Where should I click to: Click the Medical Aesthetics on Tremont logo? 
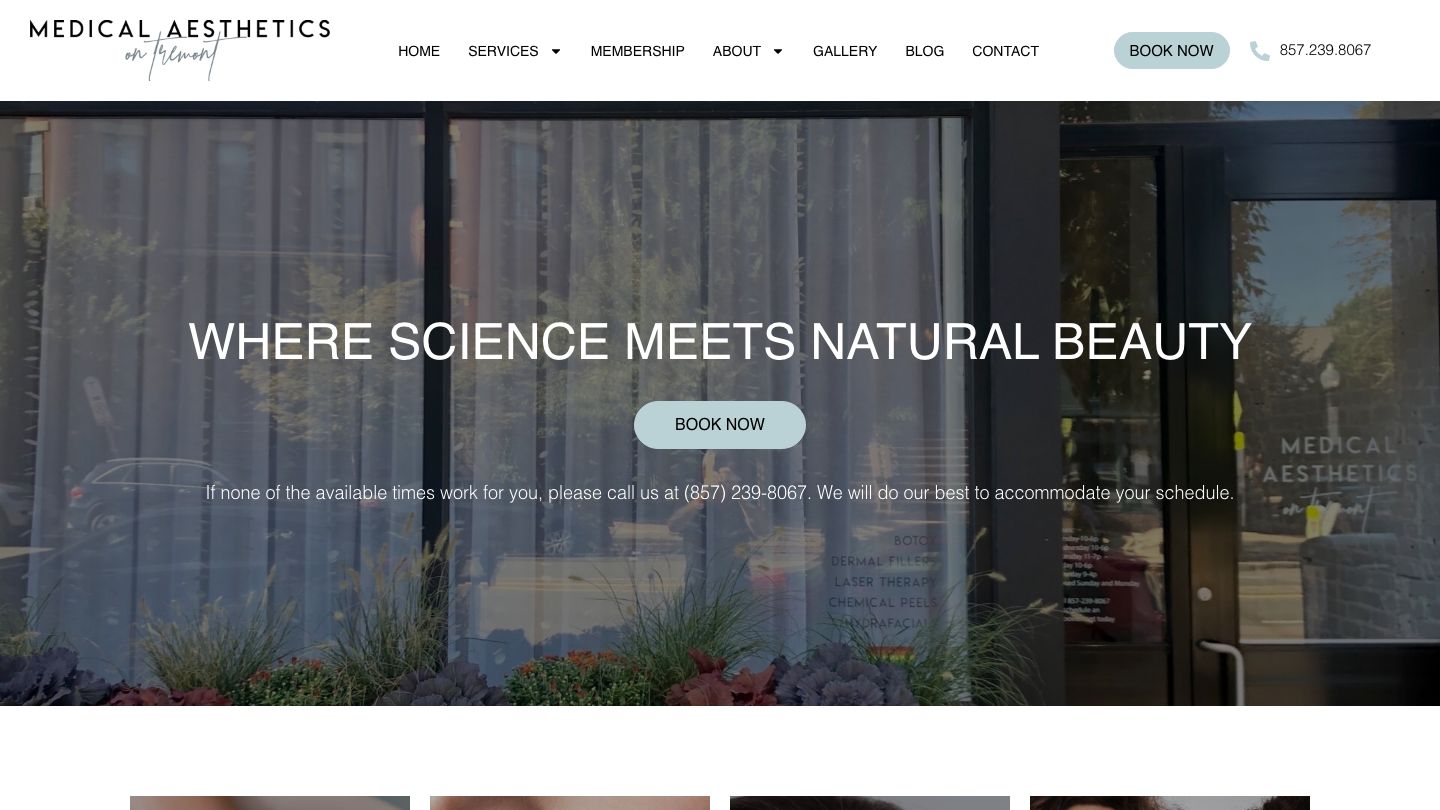click(x=180, y=49)
